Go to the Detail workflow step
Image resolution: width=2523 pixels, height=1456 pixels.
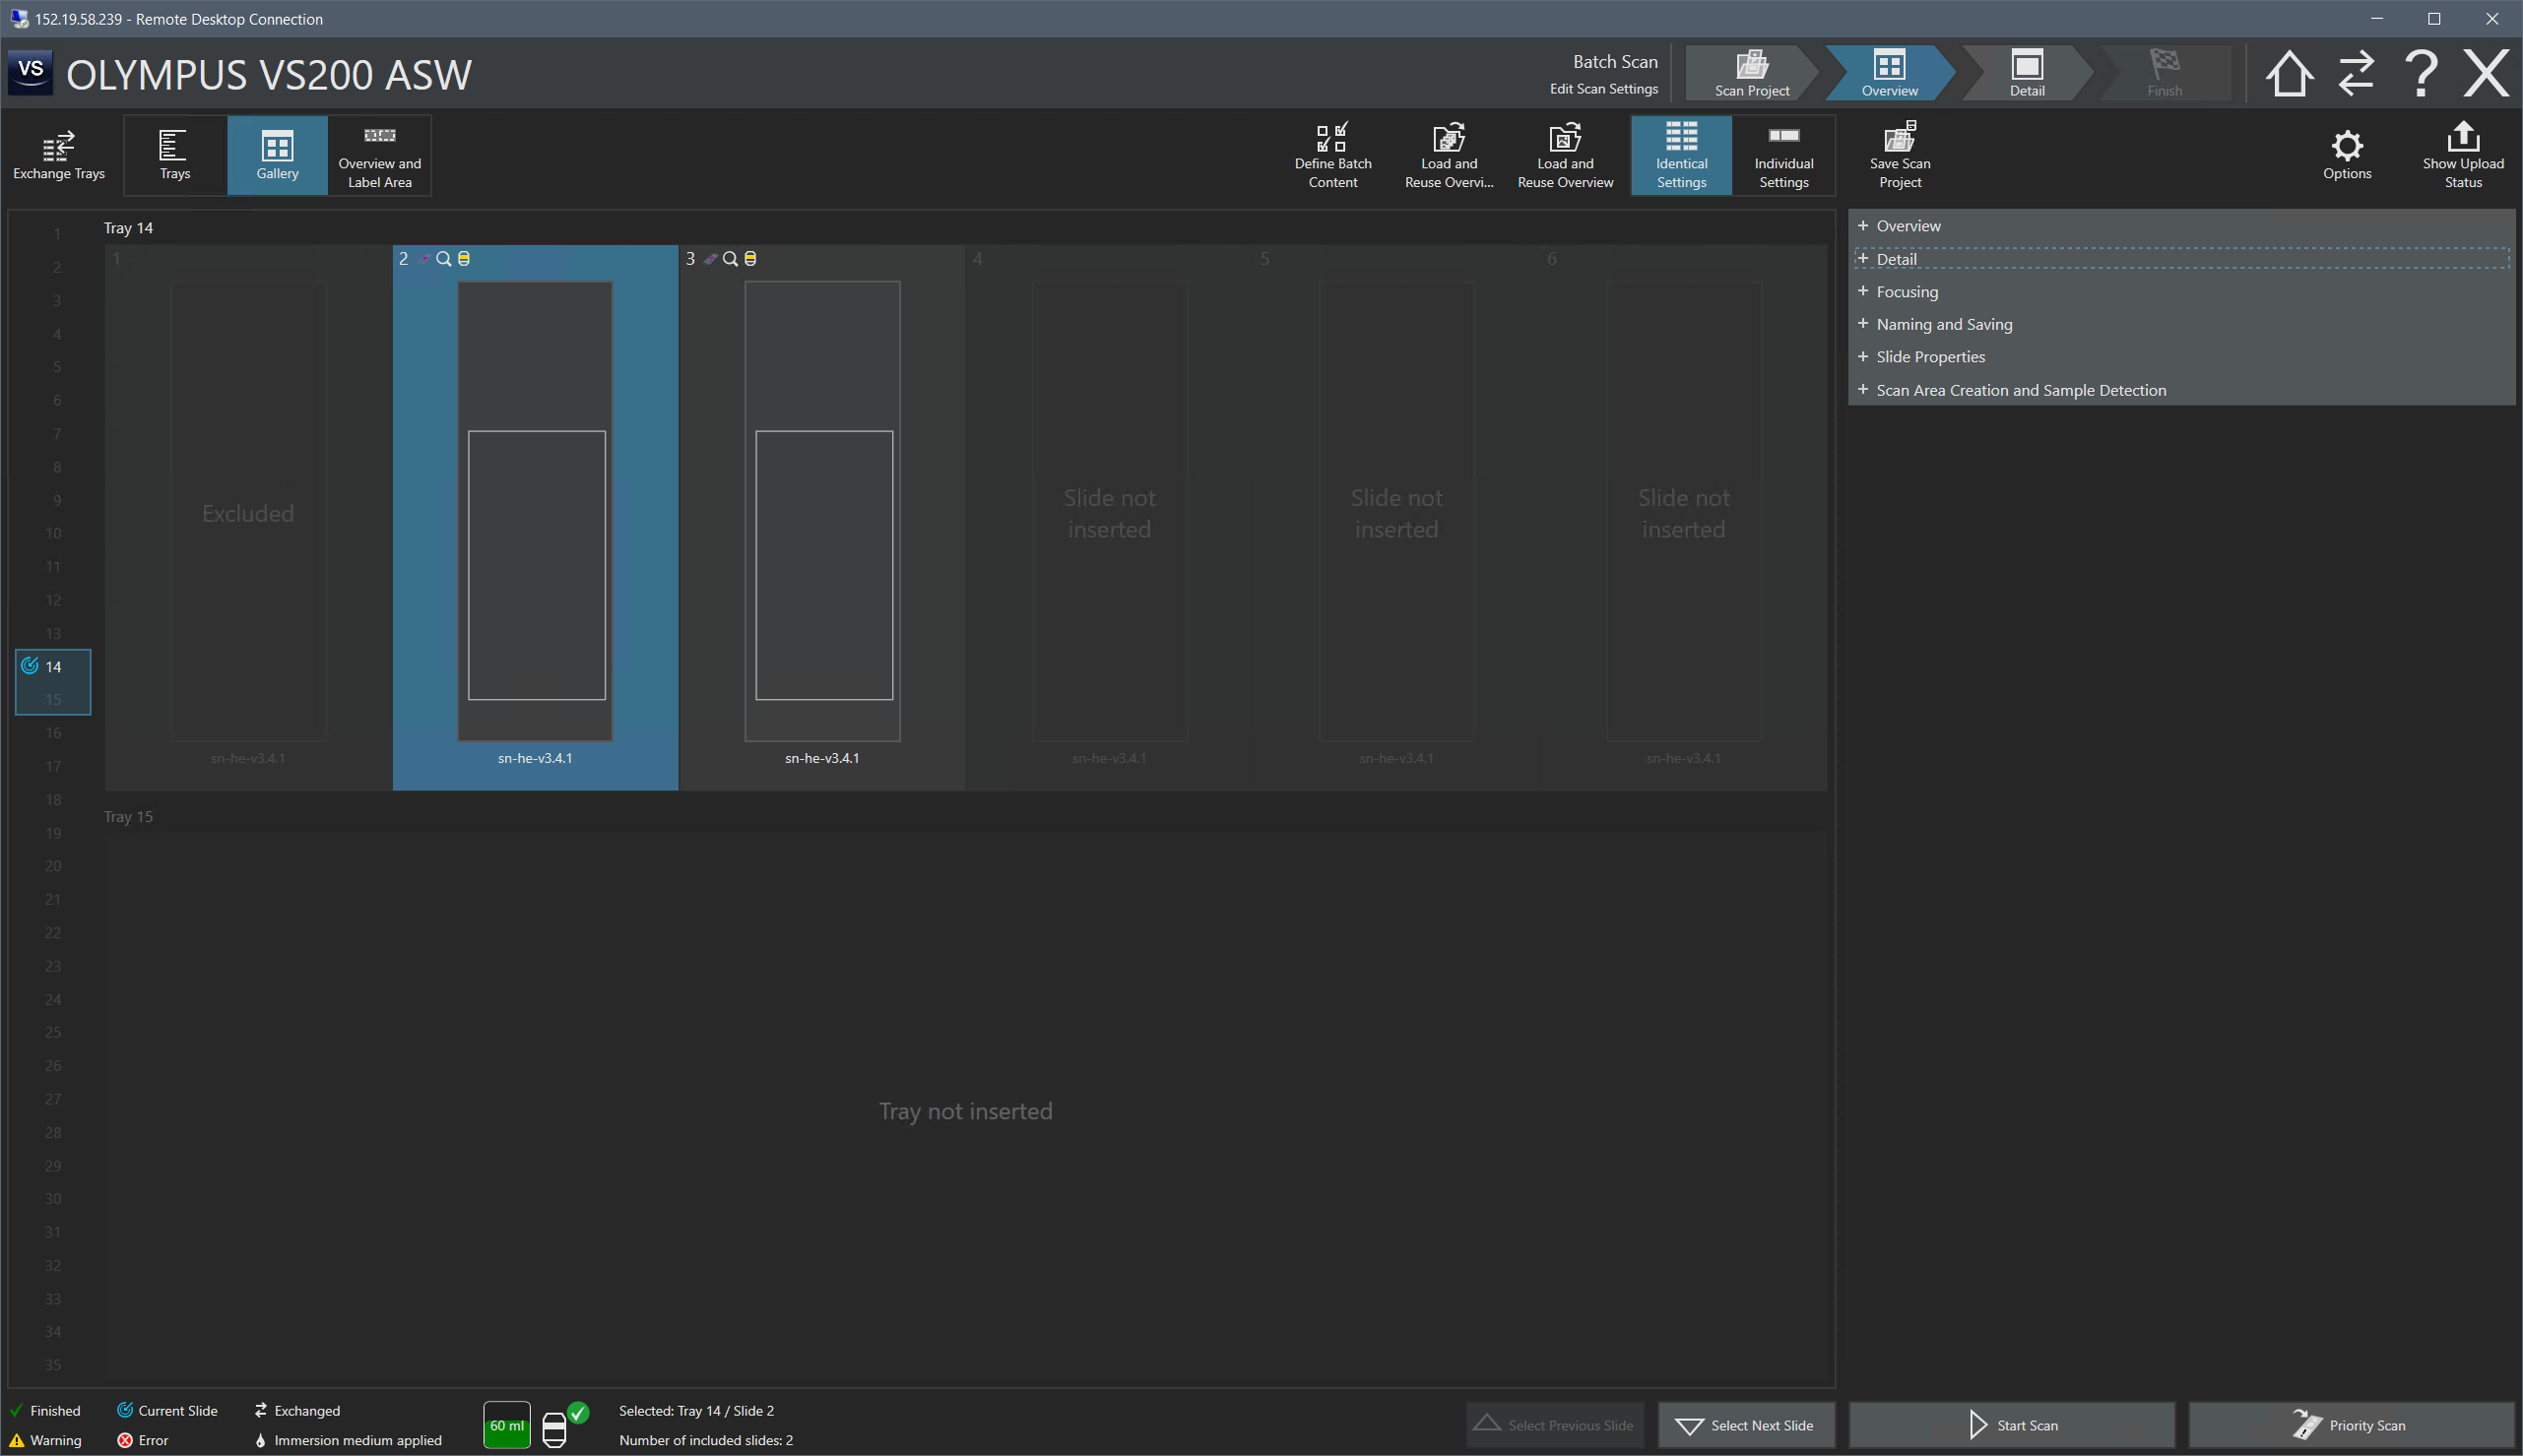(2026, 74)
